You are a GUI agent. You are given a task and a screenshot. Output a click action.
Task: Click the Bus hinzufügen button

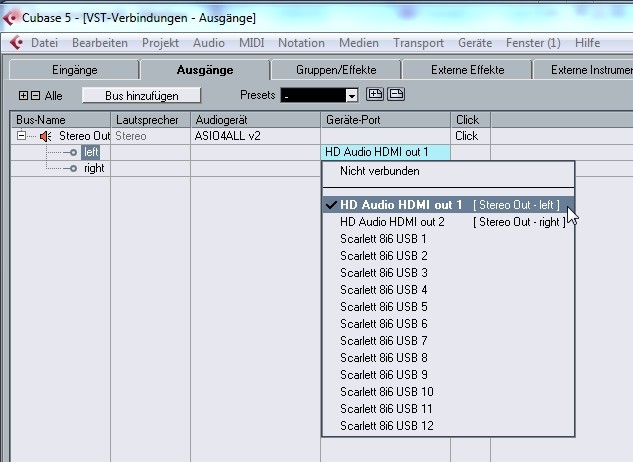point(141,96)
